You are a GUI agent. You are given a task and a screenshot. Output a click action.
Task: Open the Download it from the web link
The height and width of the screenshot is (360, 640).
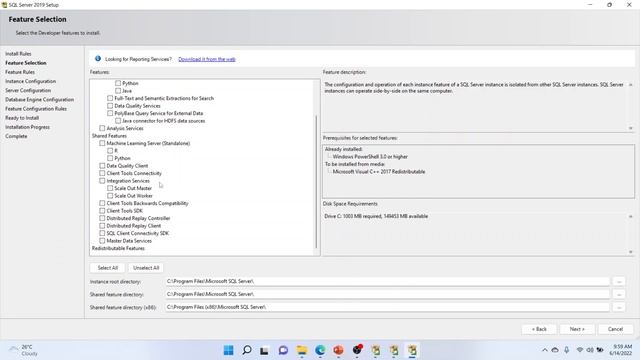pos(207,59)
